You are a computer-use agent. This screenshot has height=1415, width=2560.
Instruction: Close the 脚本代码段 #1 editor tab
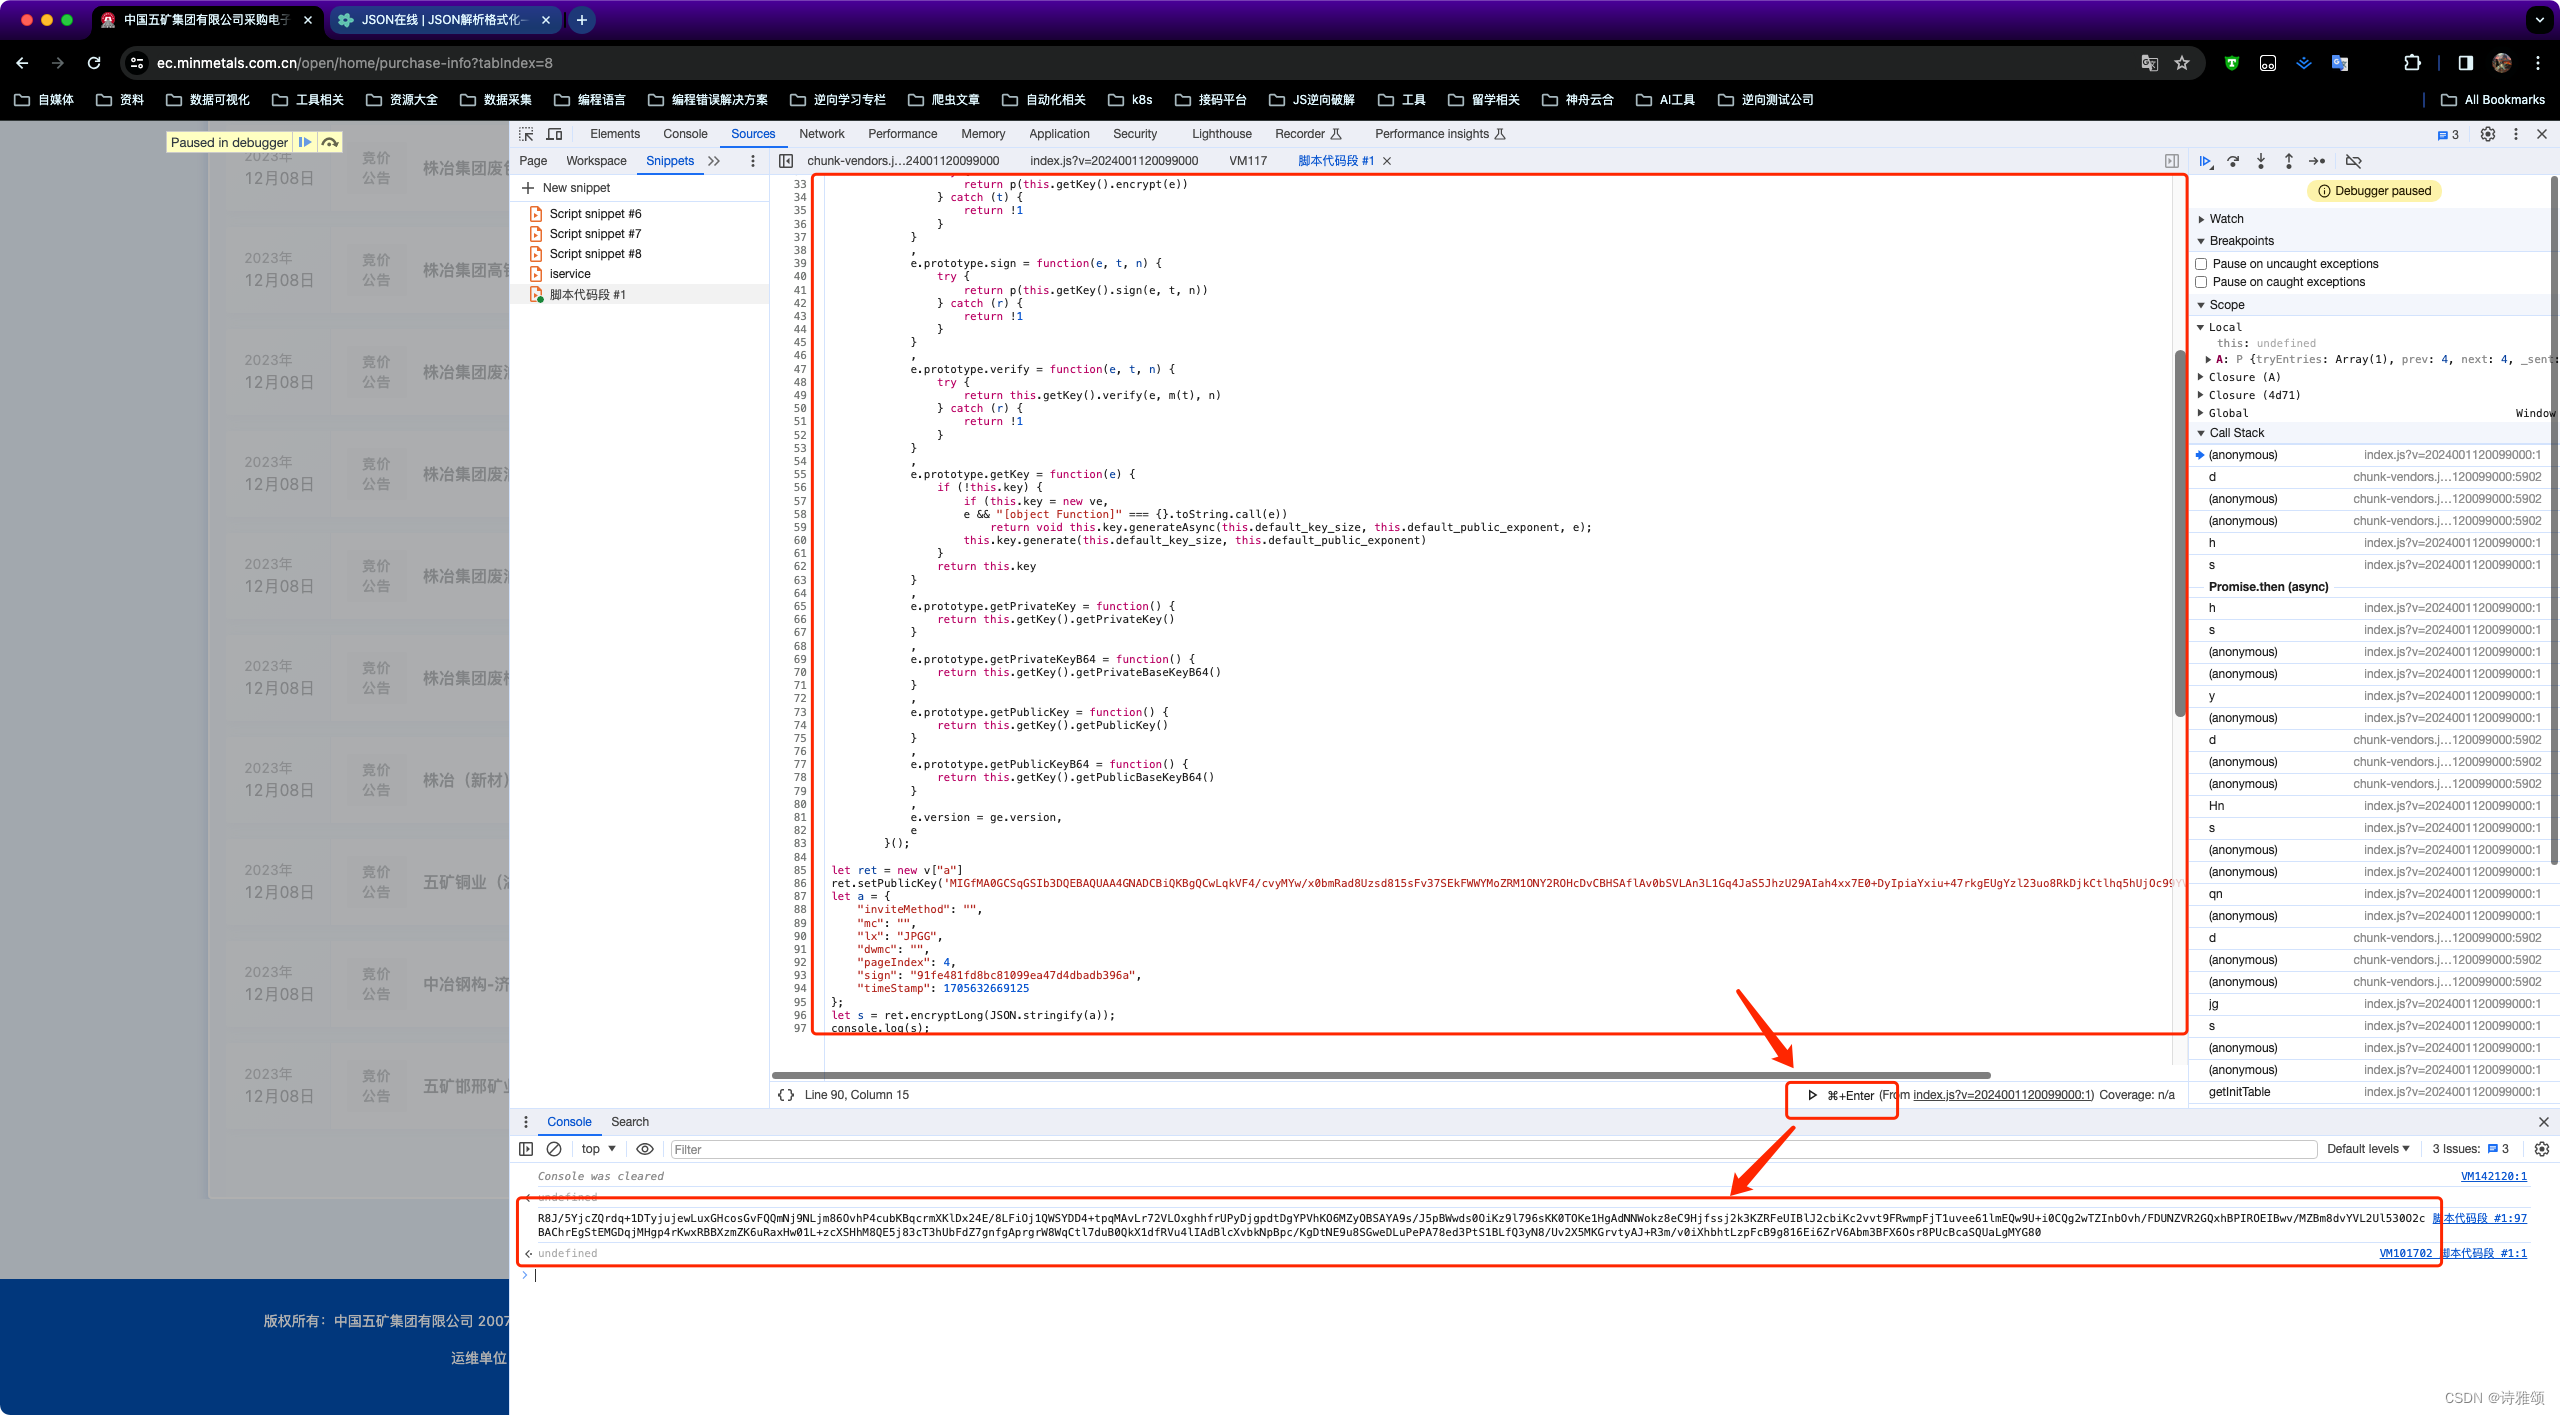(1387, 161)
